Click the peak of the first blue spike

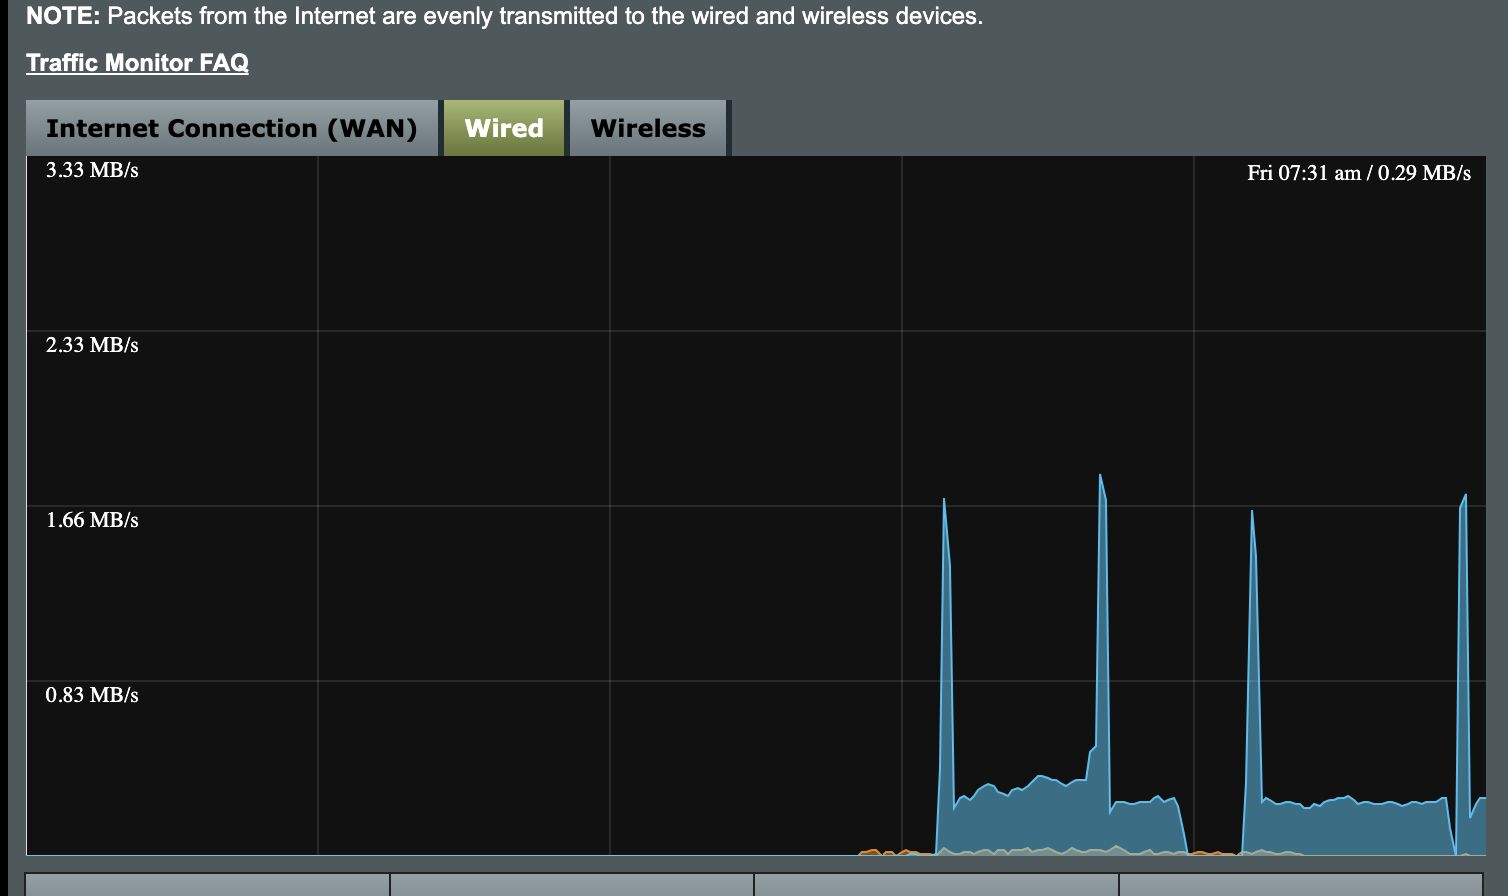pyautogui.click(x=944, y=501)
